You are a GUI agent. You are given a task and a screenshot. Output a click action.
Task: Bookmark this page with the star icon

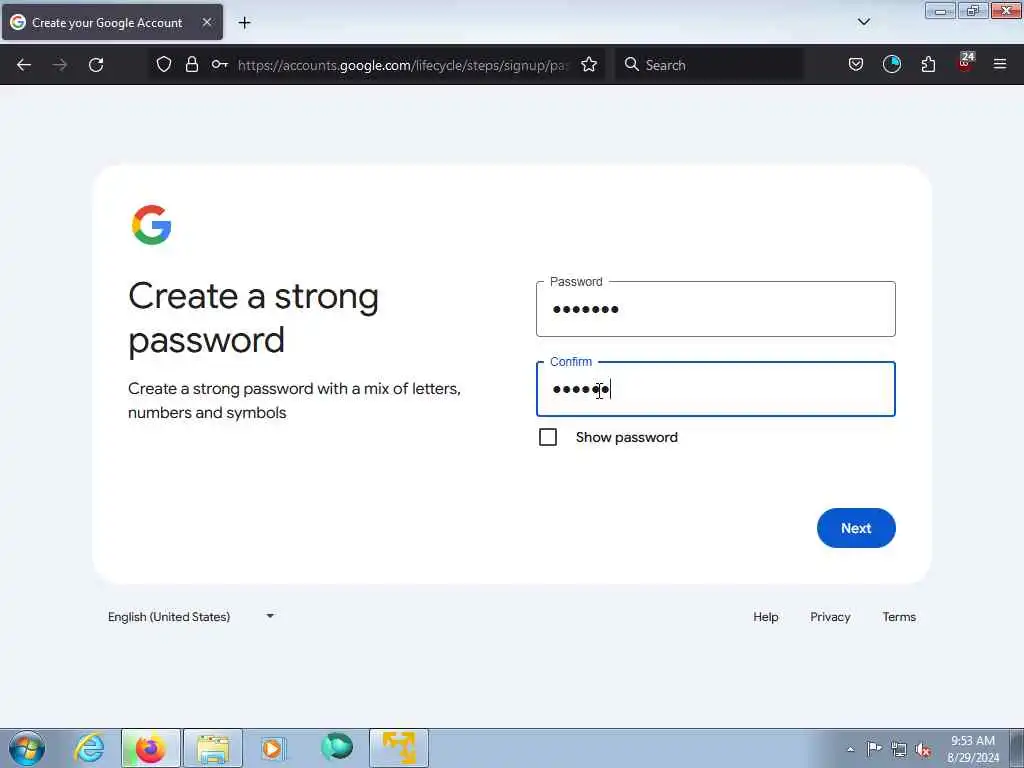(589, 64)
